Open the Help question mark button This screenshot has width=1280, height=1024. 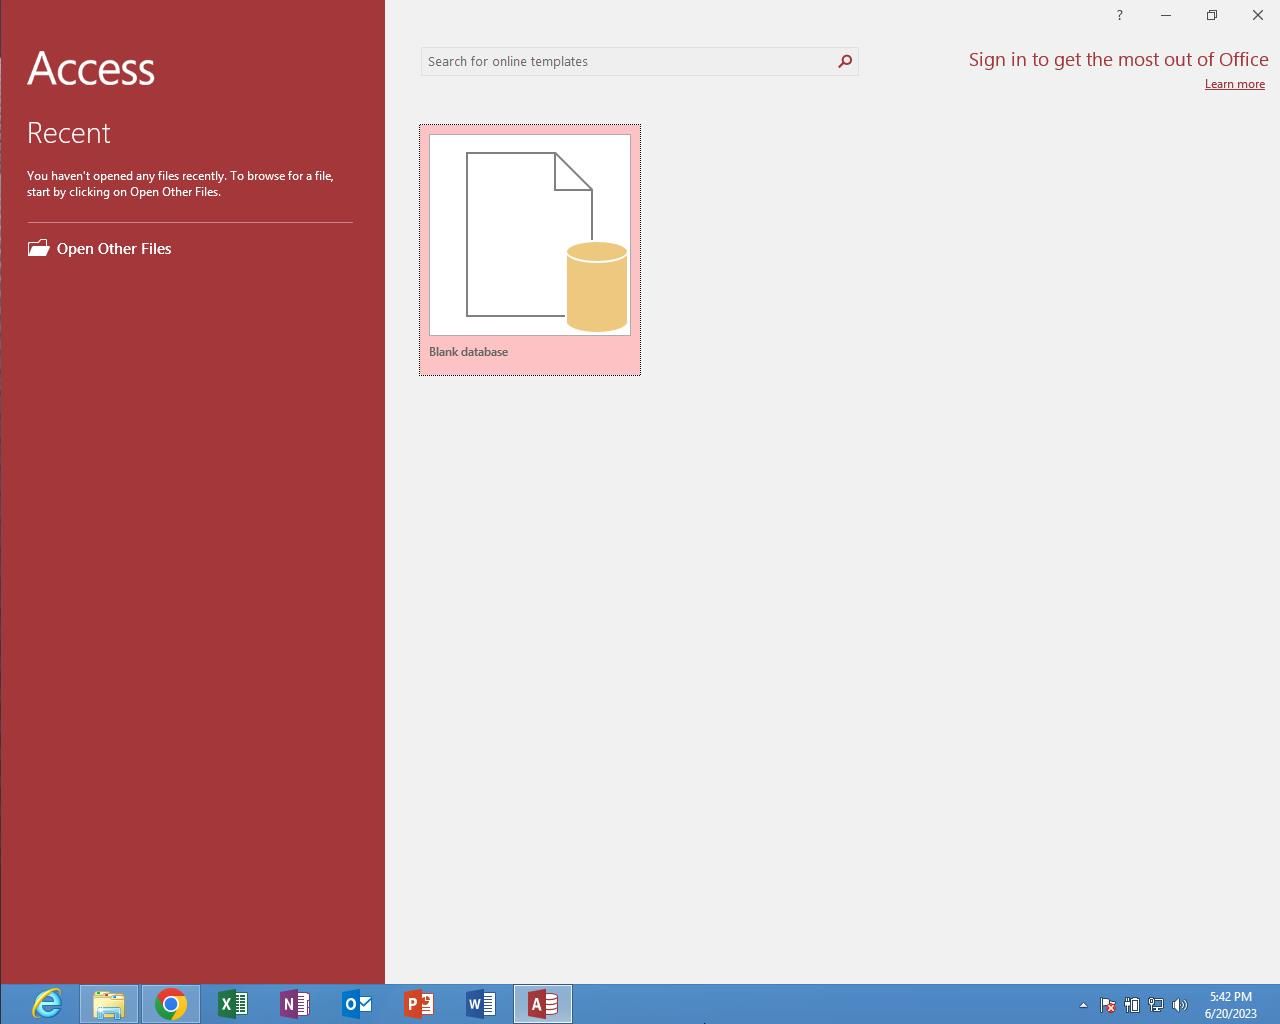1119,15
